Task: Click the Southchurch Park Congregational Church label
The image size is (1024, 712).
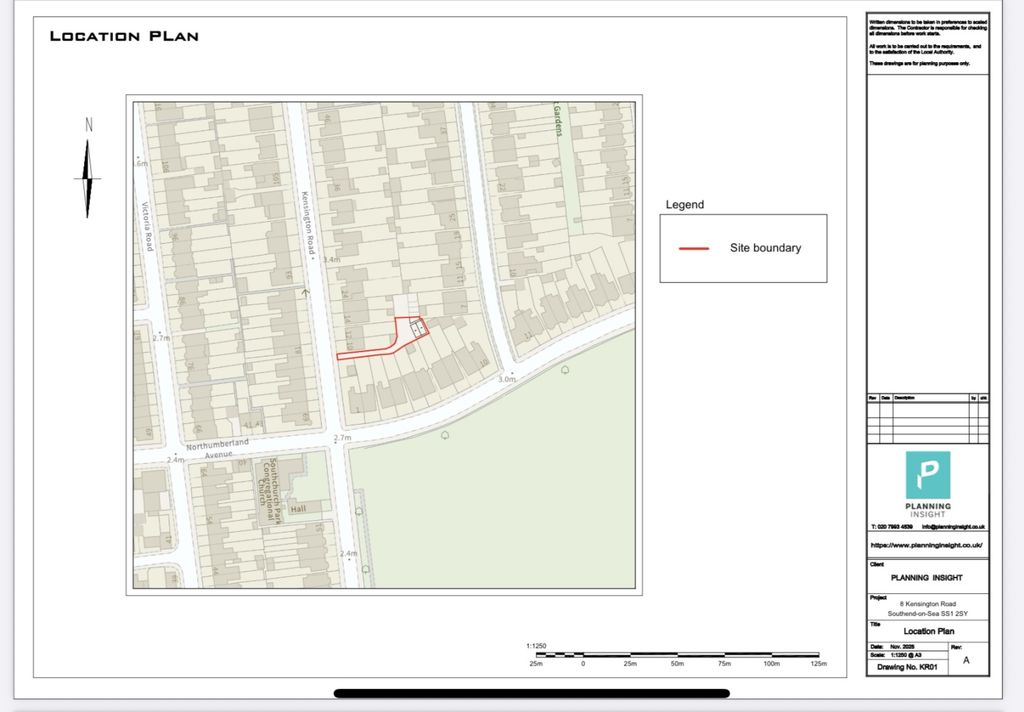Action: tap(268, 491)
